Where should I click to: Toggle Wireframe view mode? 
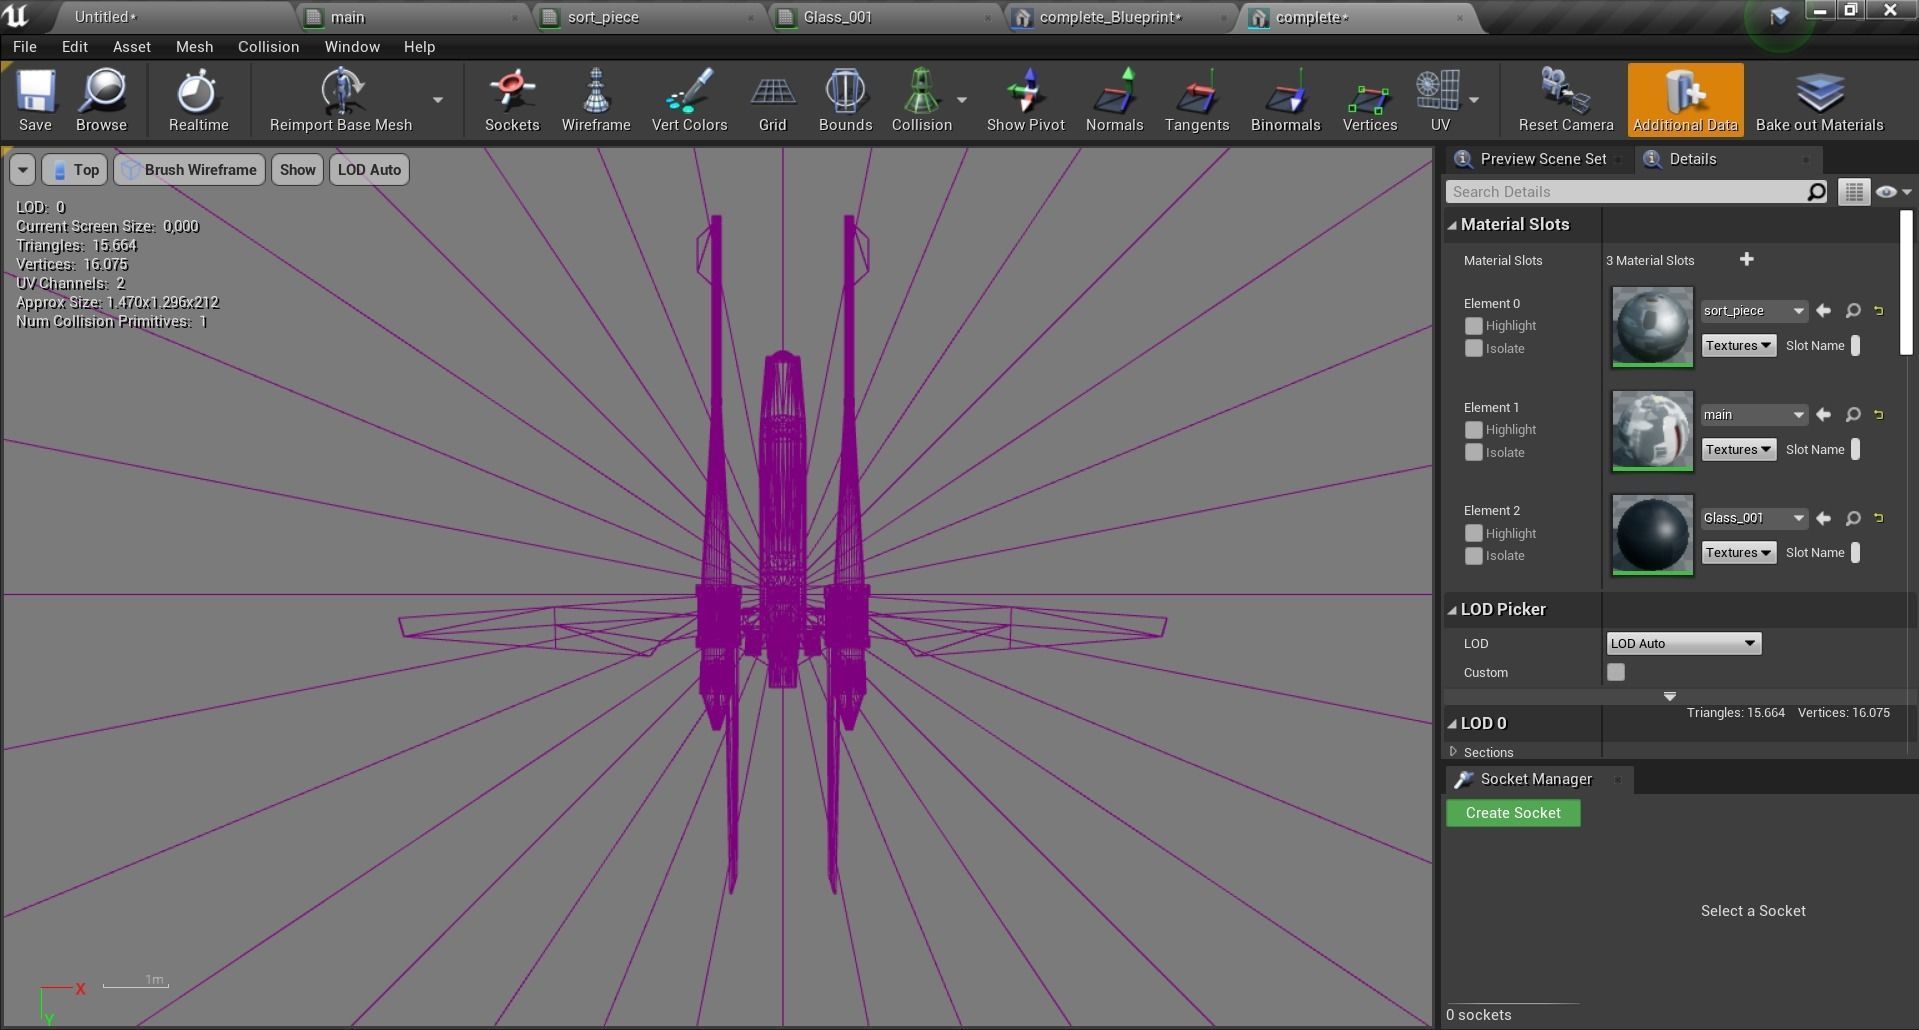596,100
